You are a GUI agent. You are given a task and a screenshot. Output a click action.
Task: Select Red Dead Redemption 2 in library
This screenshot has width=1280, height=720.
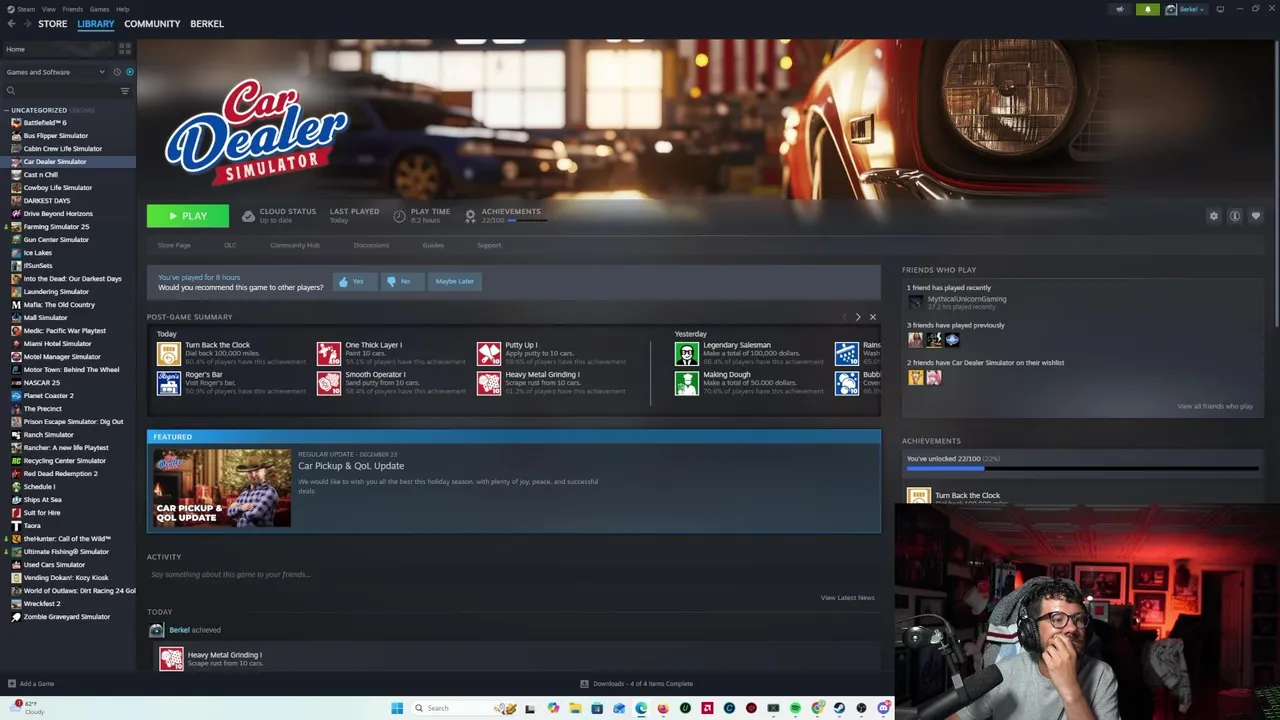pyautogui.click(x=60, y=474)
